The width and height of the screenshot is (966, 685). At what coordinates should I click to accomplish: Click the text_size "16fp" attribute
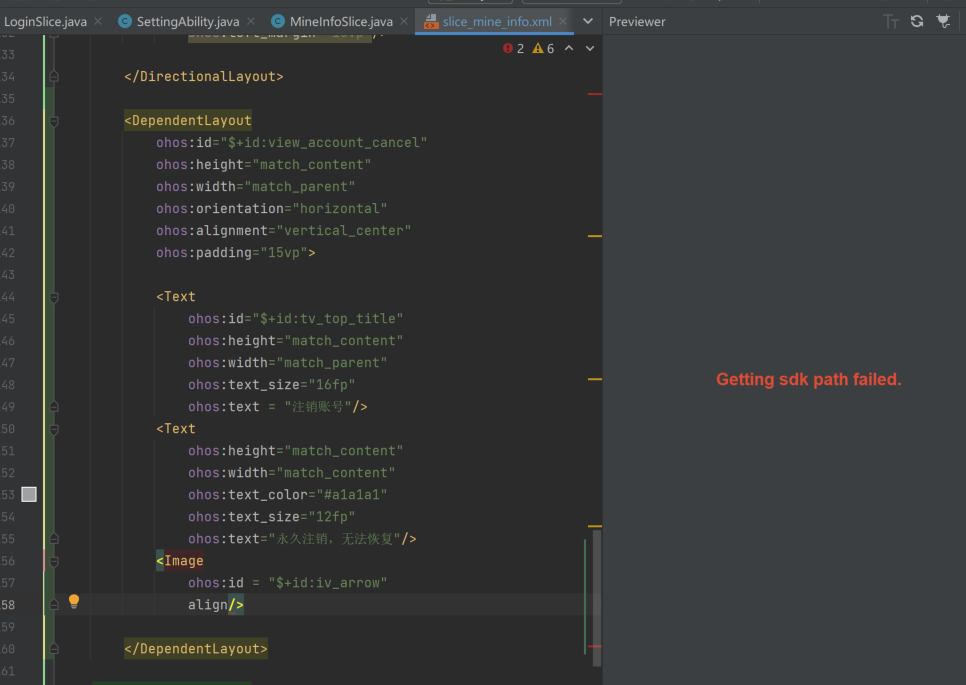pyautogui.click(x=272, y=385)
